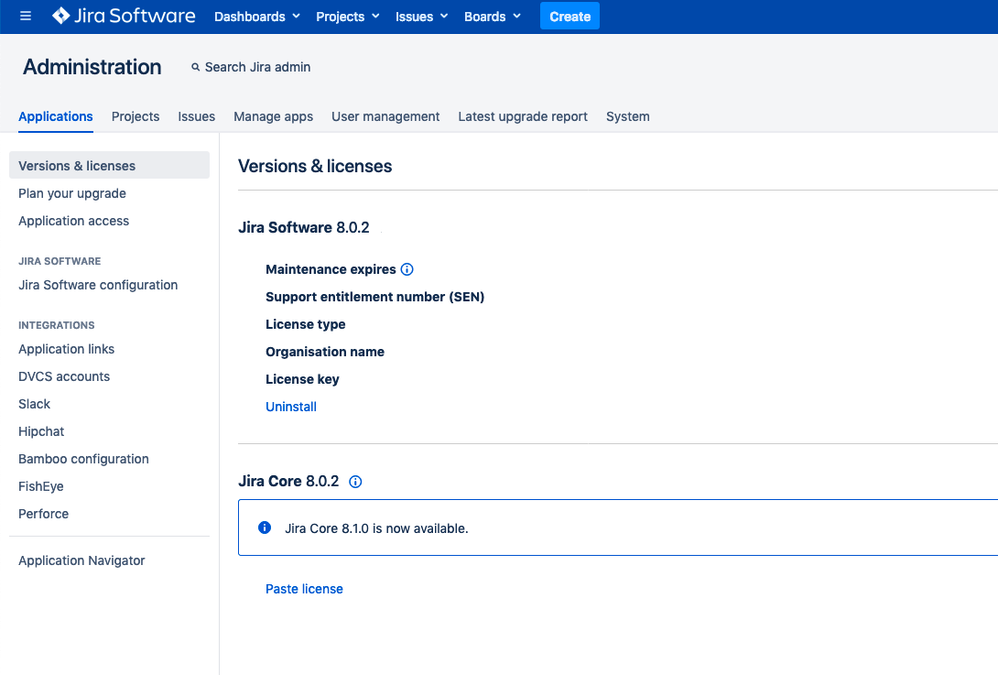The image size is (998, 675).
Task: Click the INTEGRATIONS section header
Action: [56, 325]
